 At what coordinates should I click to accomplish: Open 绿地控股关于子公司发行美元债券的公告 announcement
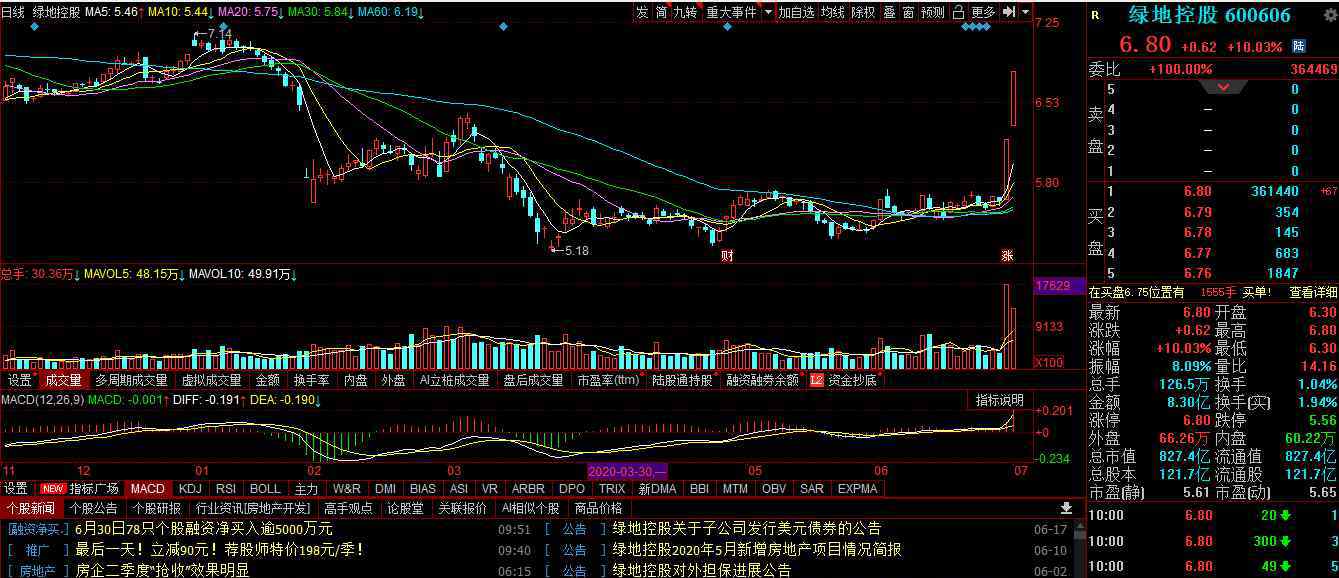coord(746,528)
